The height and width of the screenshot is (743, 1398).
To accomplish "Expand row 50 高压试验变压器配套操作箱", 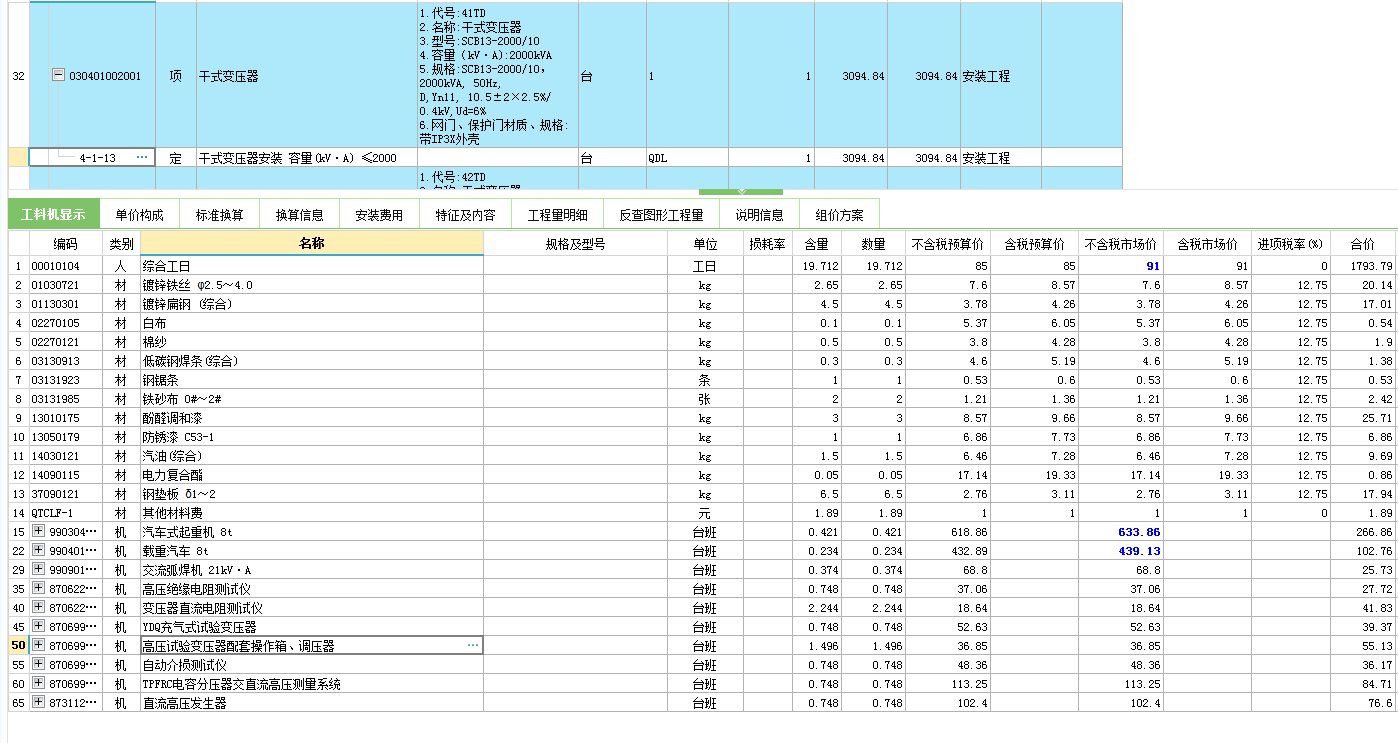I will coord(39,646).
